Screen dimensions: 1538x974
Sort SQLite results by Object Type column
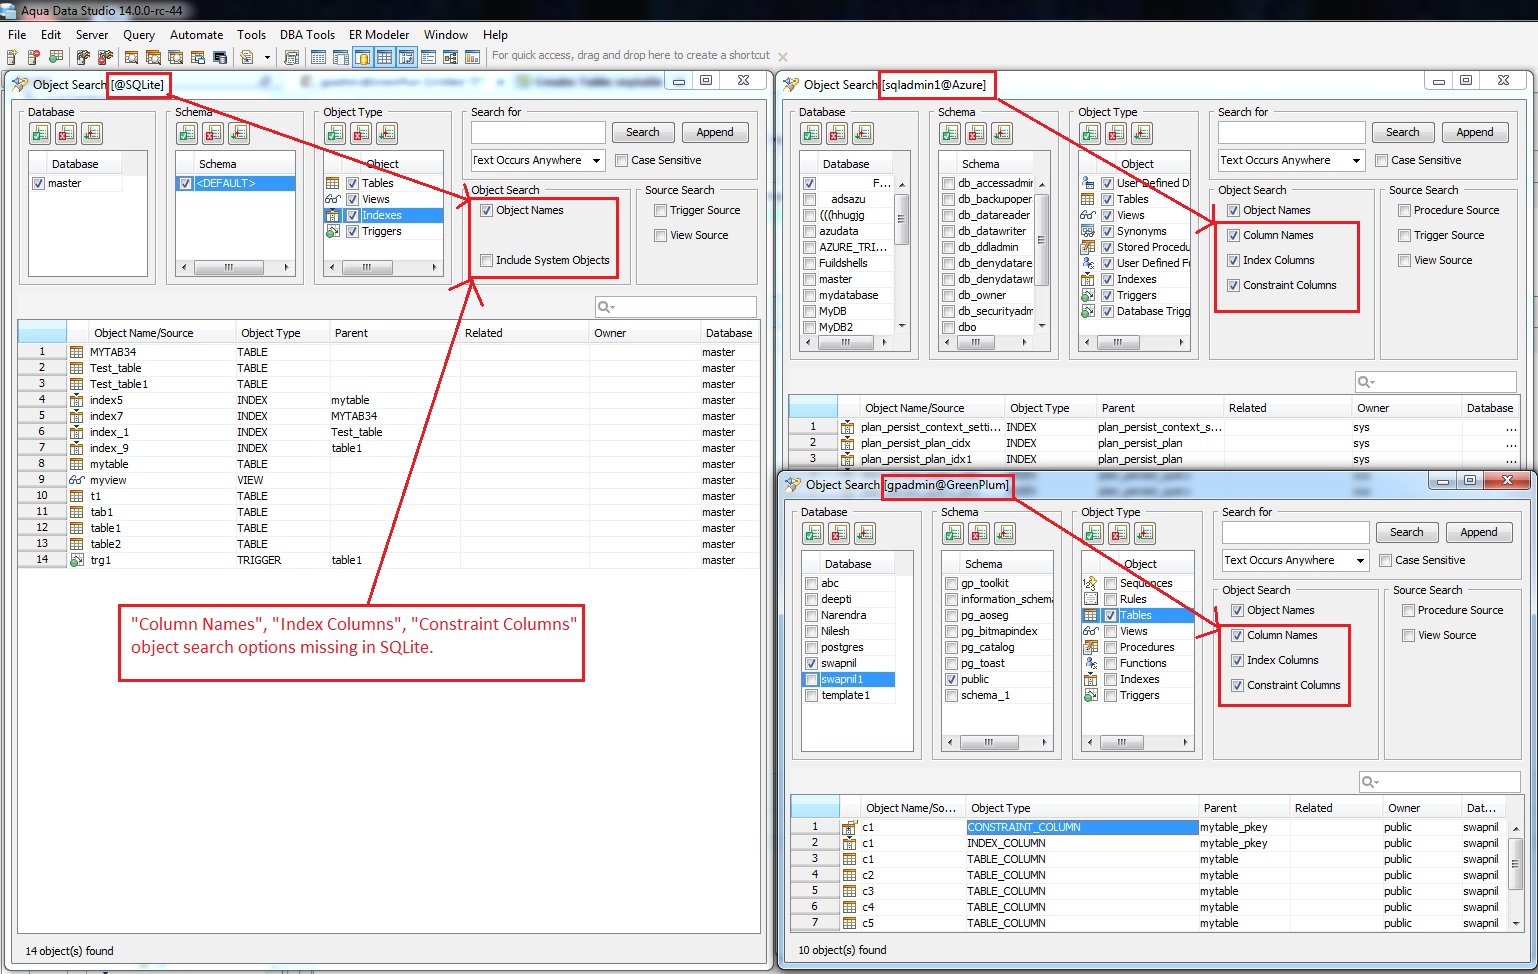point(282,333)
